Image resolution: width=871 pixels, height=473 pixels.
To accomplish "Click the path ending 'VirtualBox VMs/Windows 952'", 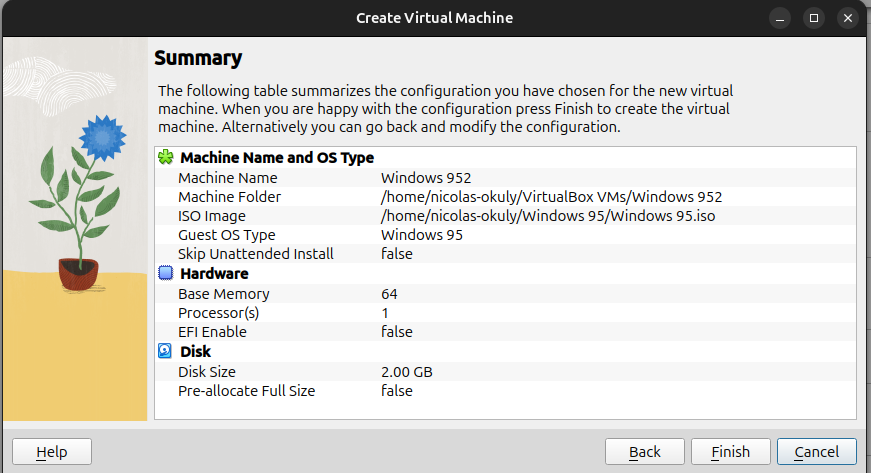I will pyautogui.click(x=552, y=197).
